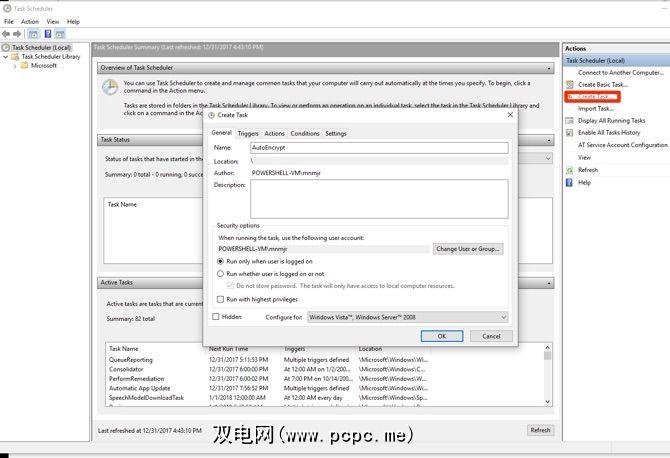Screen dimensions: 670x458
Task: Collapse the Overview of Task Scheduler section
Action: click(x=549, y=68)
